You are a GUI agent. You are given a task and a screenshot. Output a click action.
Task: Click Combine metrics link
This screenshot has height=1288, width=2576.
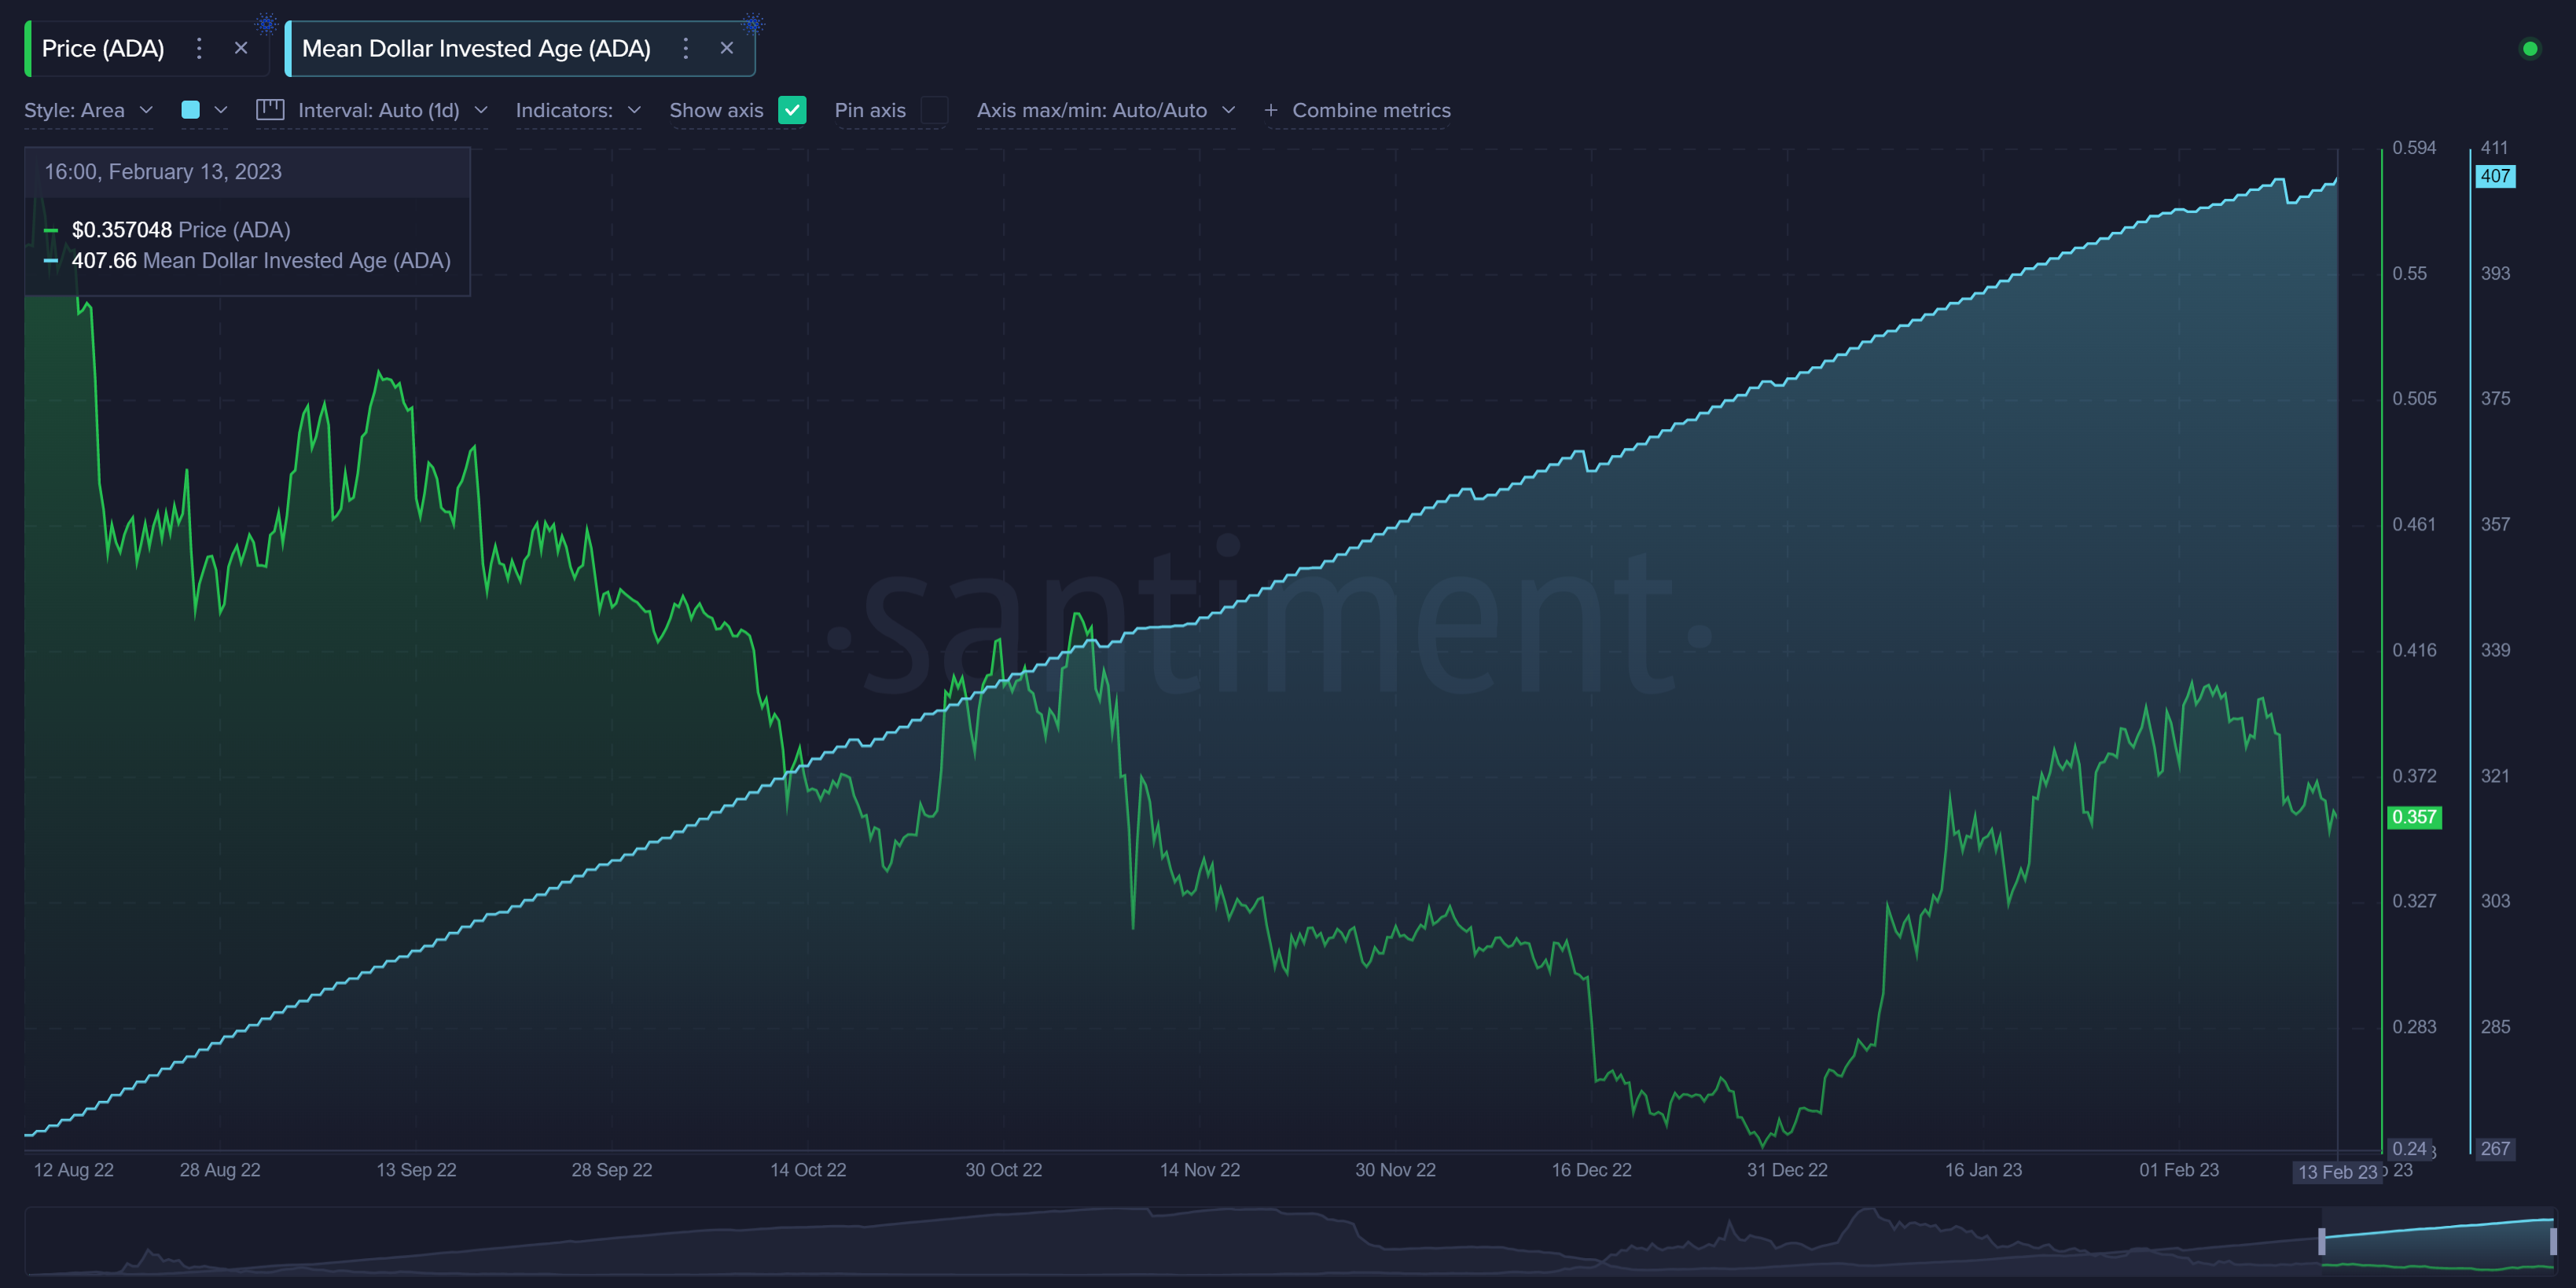tap(1371, 110)
